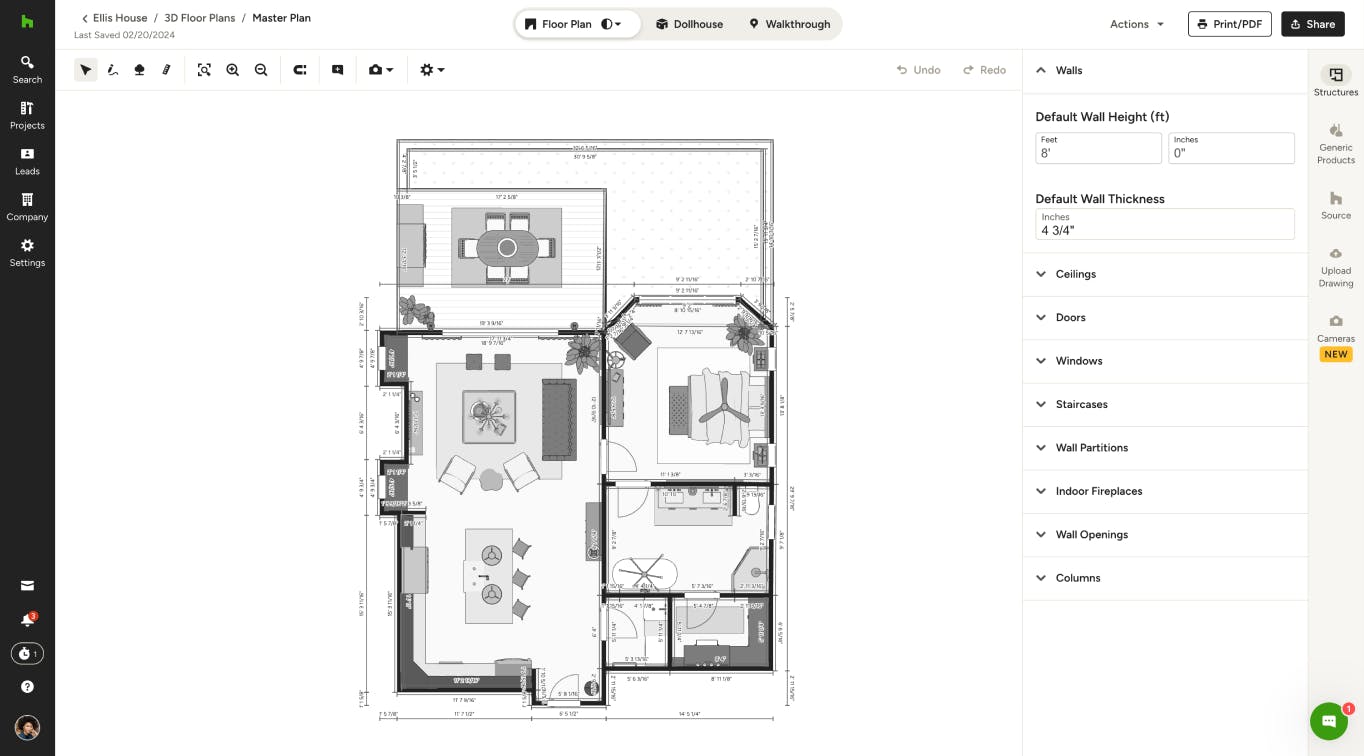The height and width of the screenshot is (756, 1364).
Task: Open the 3D Floor Plans breadcrumb
Action: point(200,18)
